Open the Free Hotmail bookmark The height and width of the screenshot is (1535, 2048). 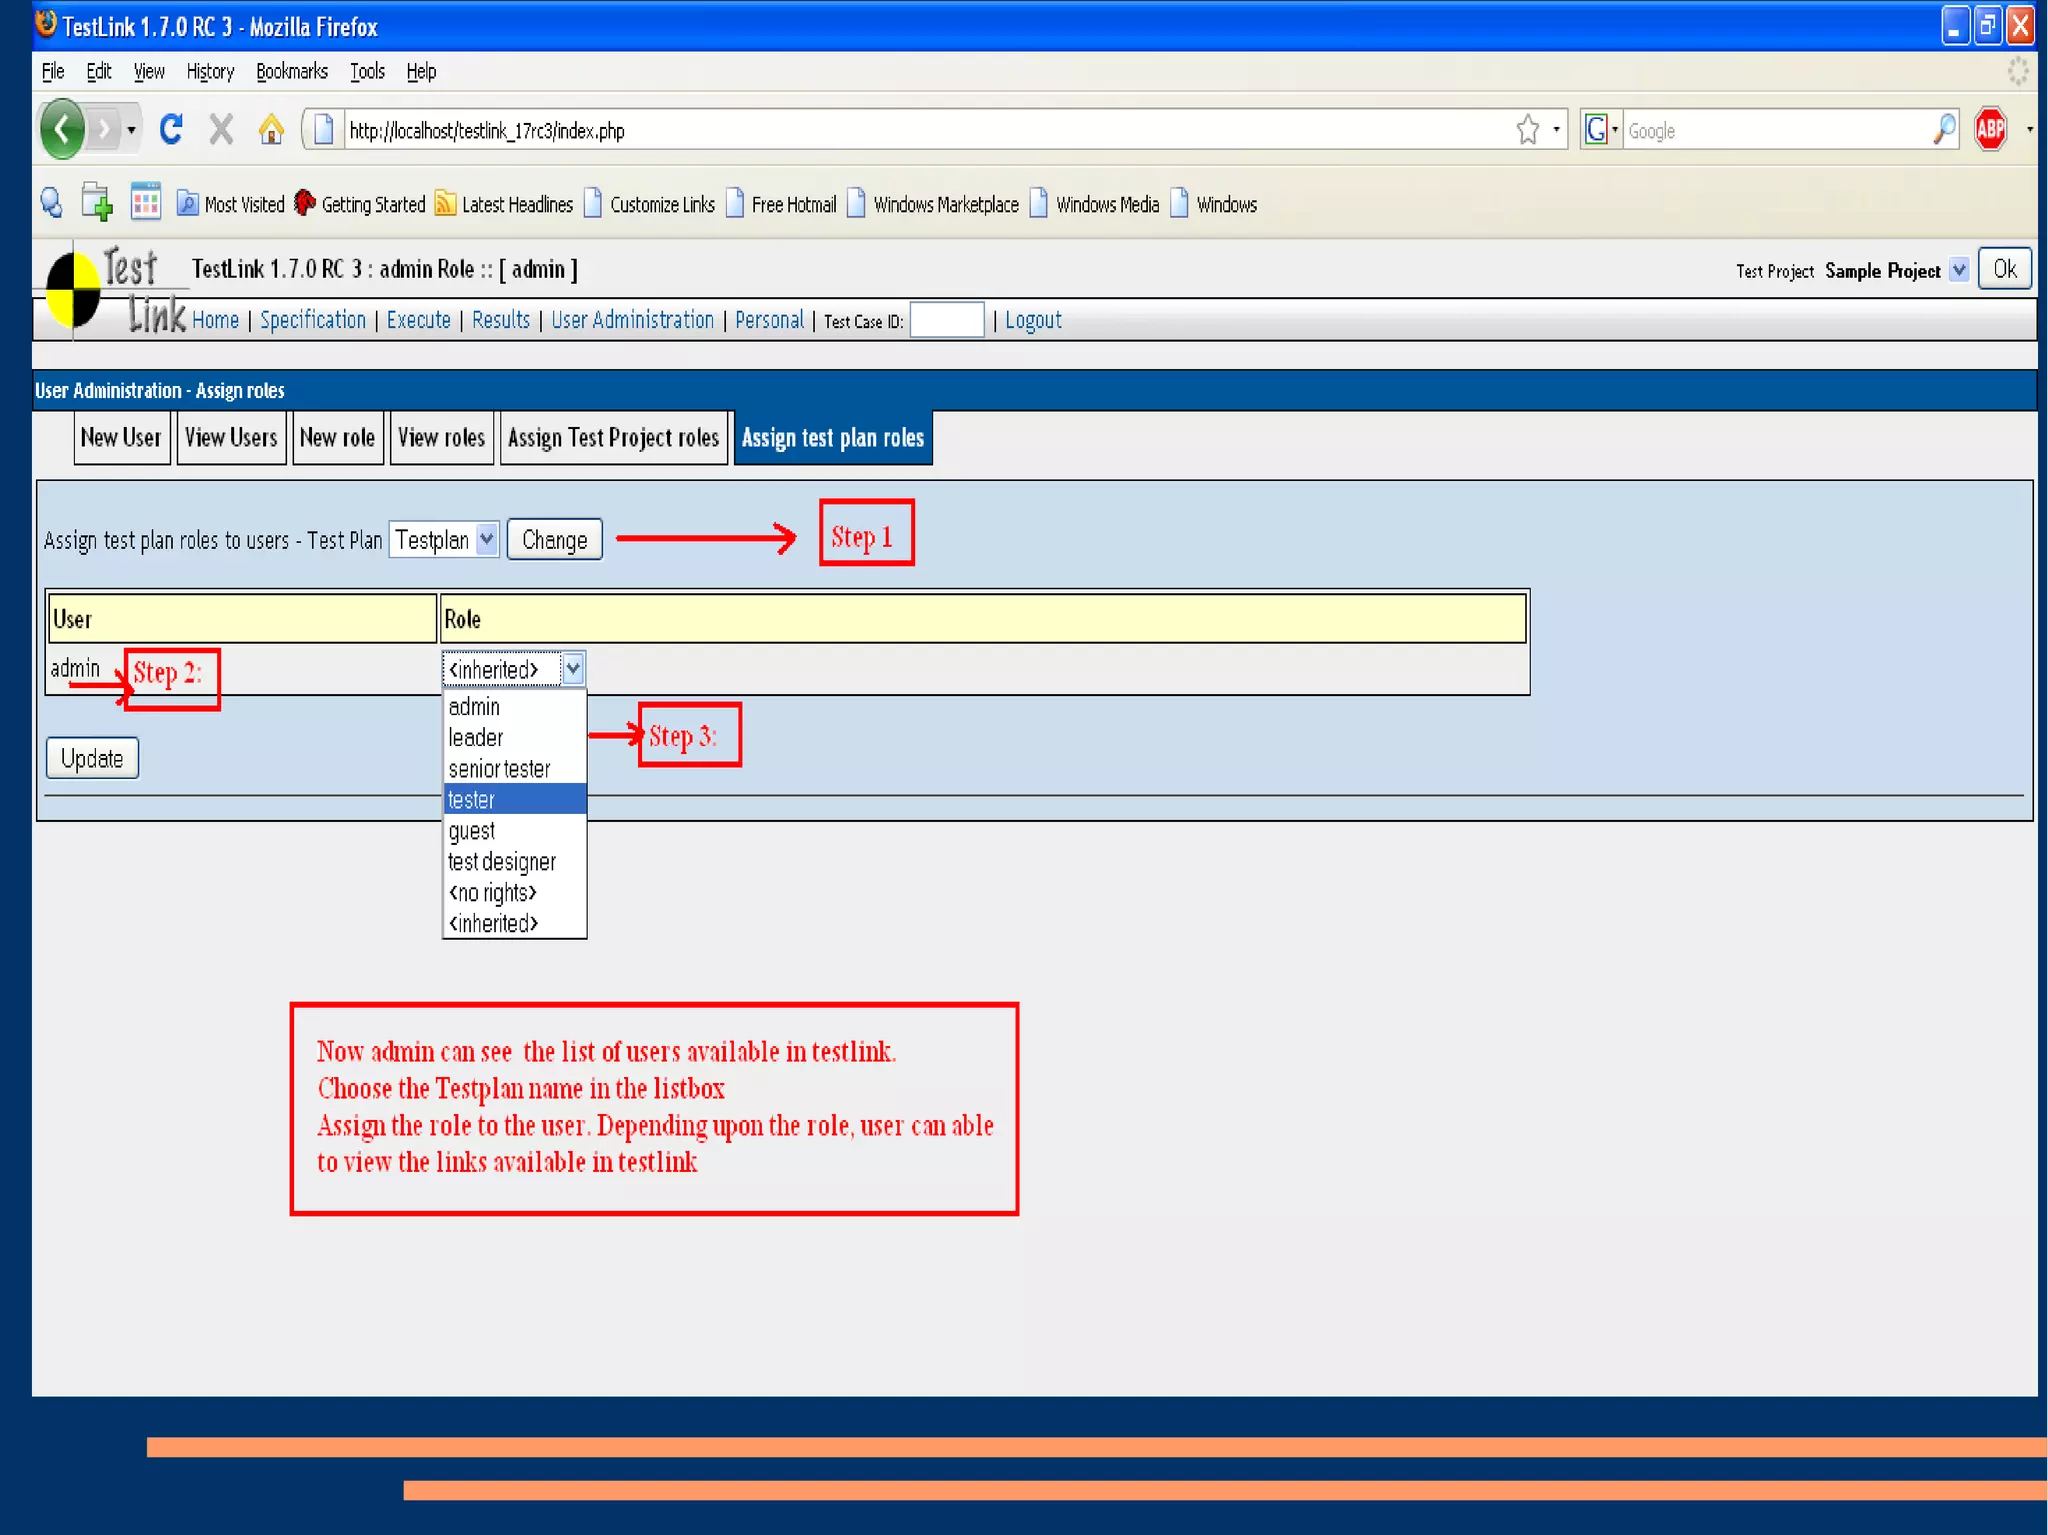point(781,204)
